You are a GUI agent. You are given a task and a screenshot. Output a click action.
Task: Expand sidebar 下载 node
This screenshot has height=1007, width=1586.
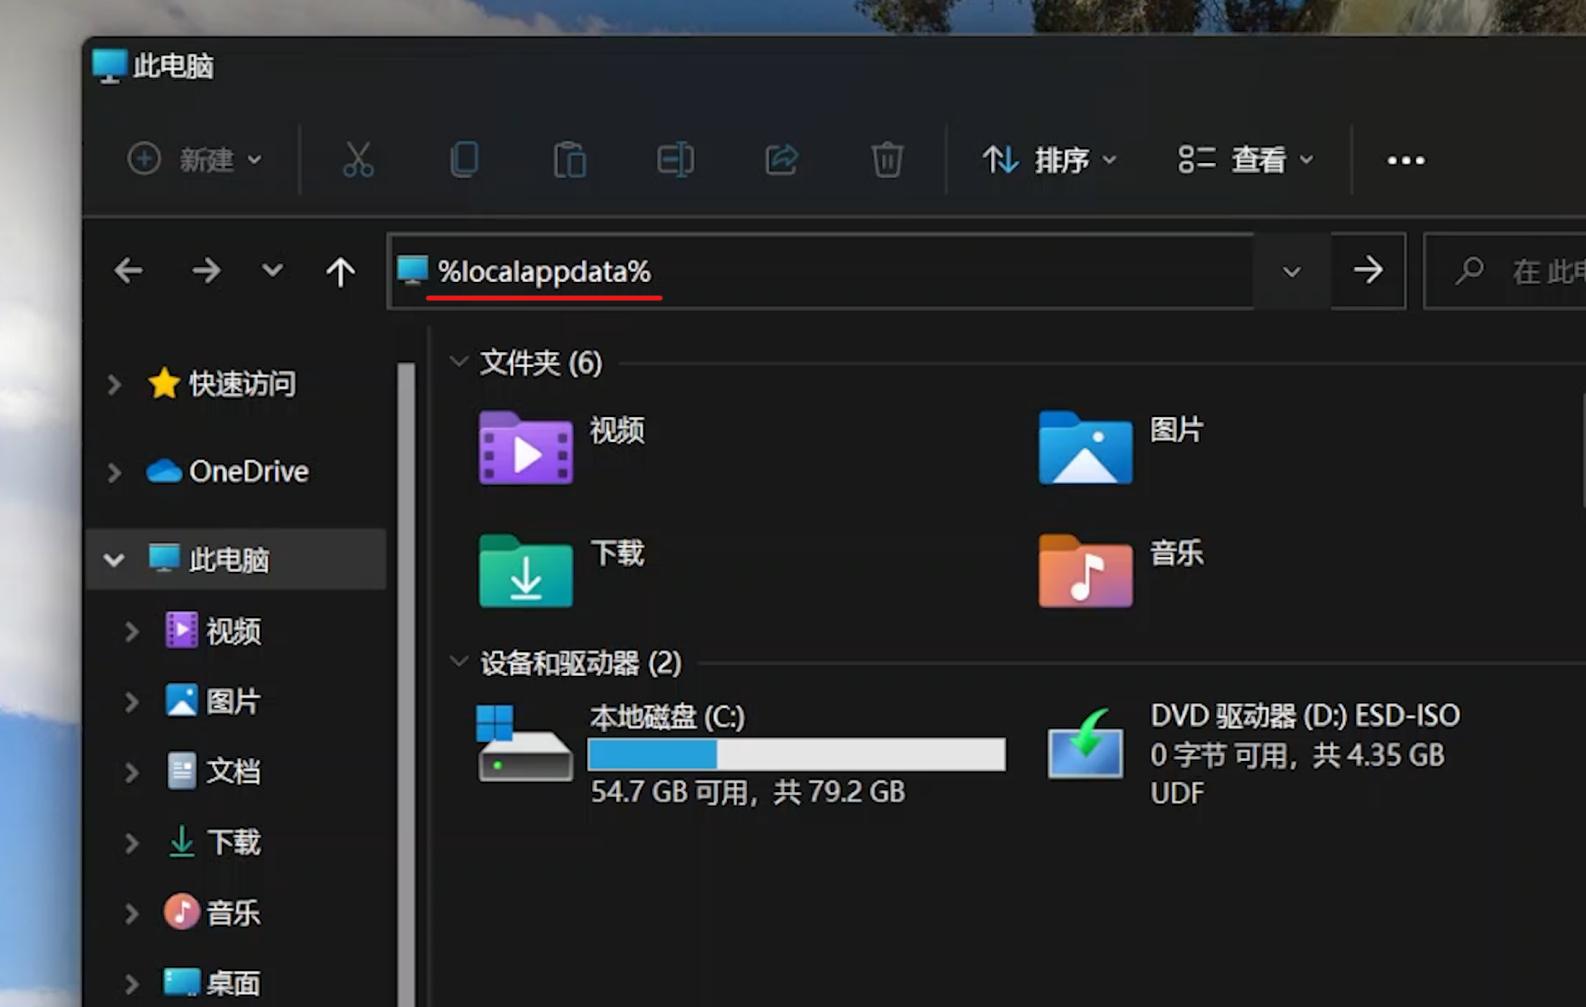click(x=131, y=843)
